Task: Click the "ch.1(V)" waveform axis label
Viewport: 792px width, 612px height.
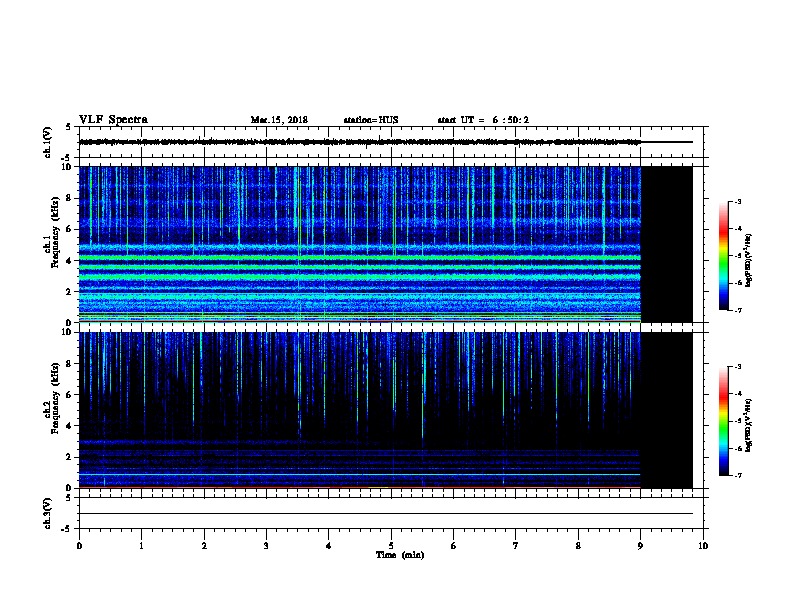Action: [x=47, y=142]
